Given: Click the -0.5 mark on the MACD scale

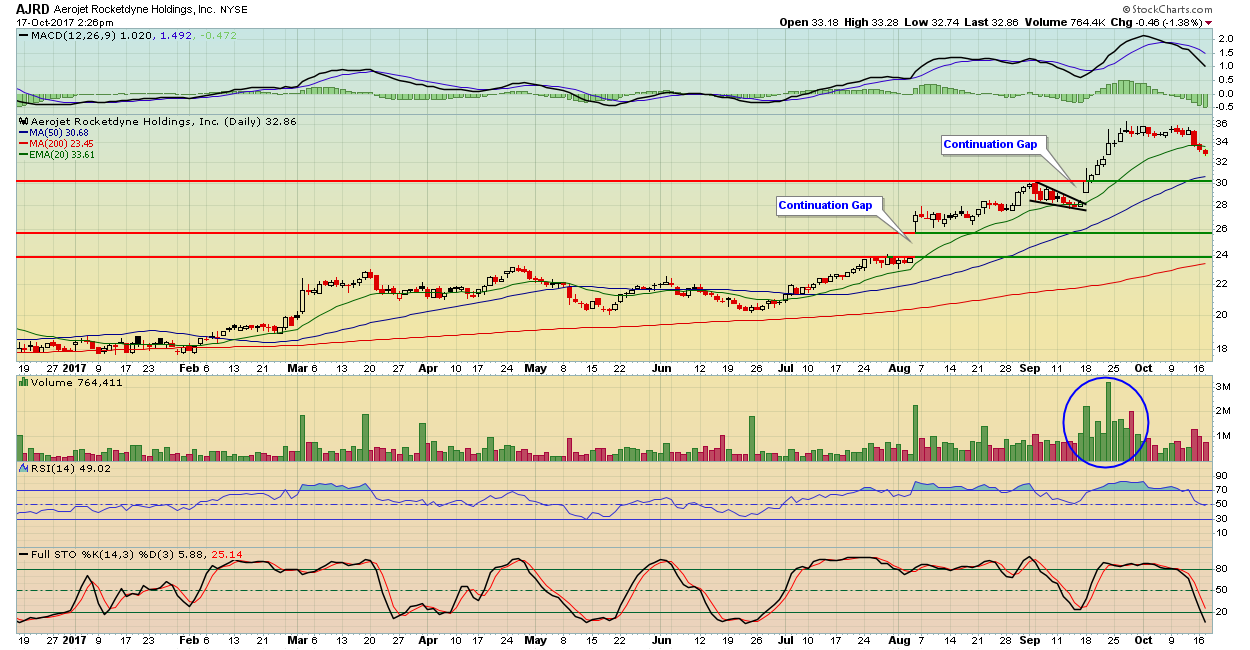Looking at the screenshot, I should click(1226, 106).
